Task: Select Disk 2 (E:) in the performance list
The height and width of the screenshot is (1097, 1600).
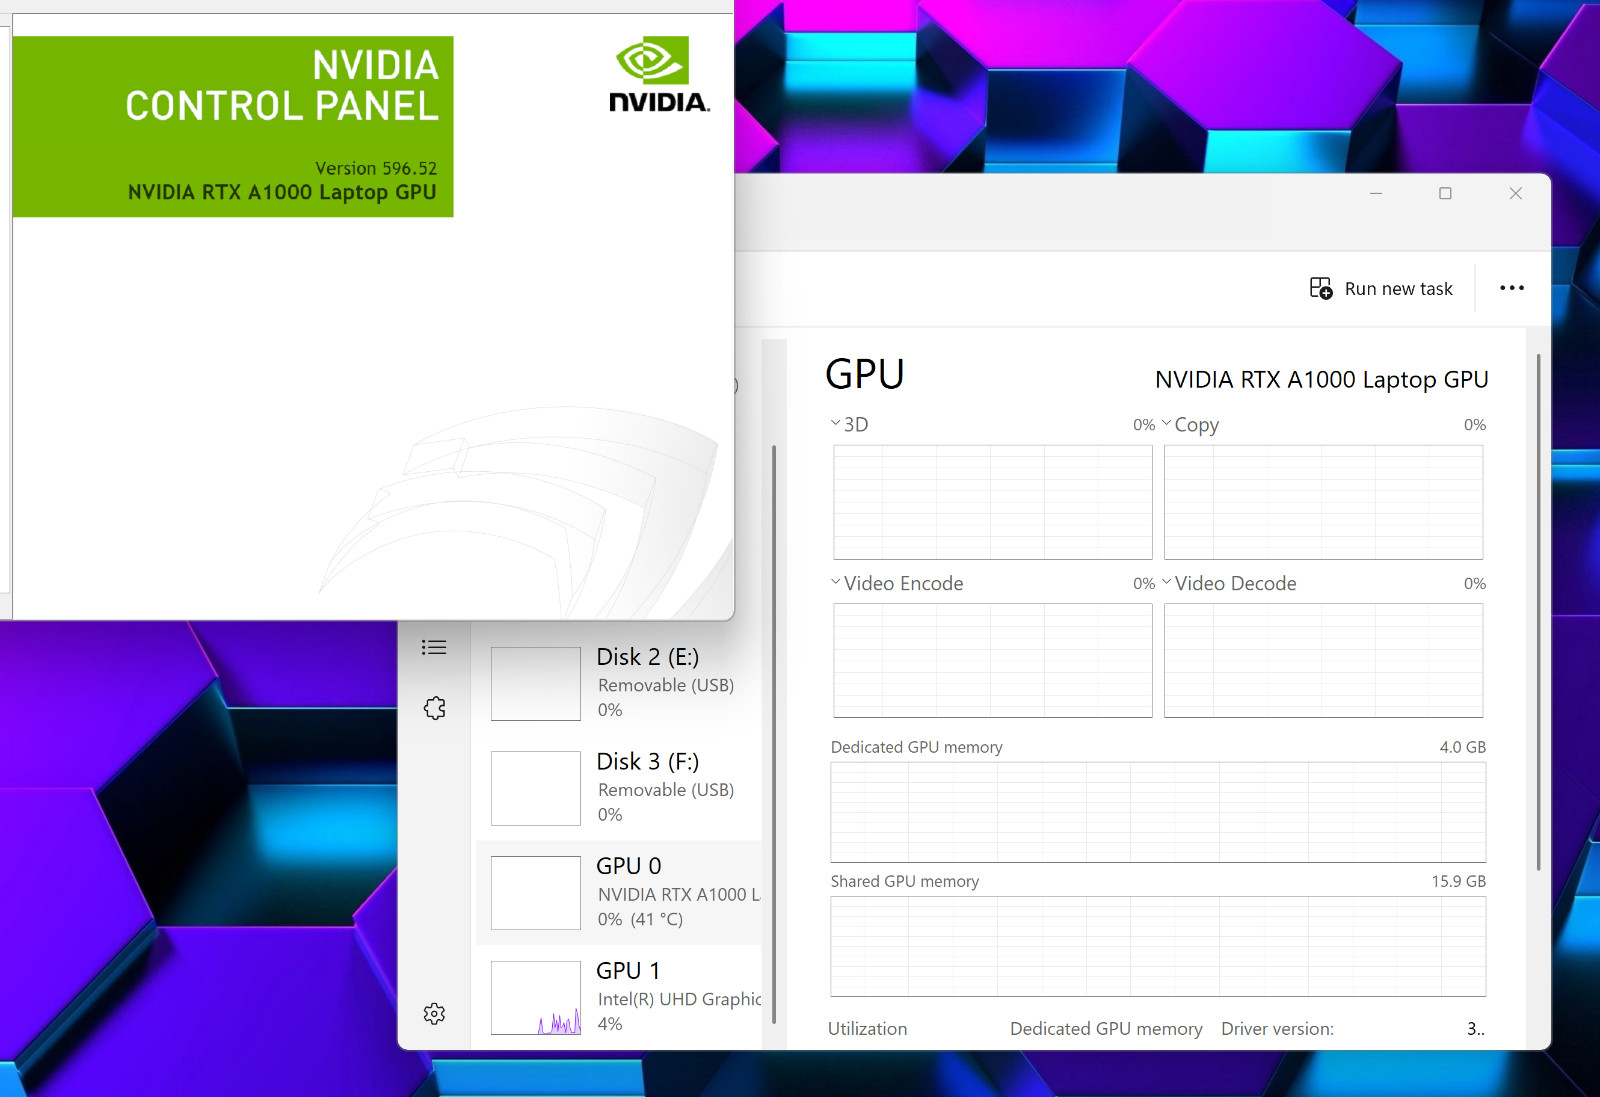Action: pyautogui.click(x=620, y=684)
